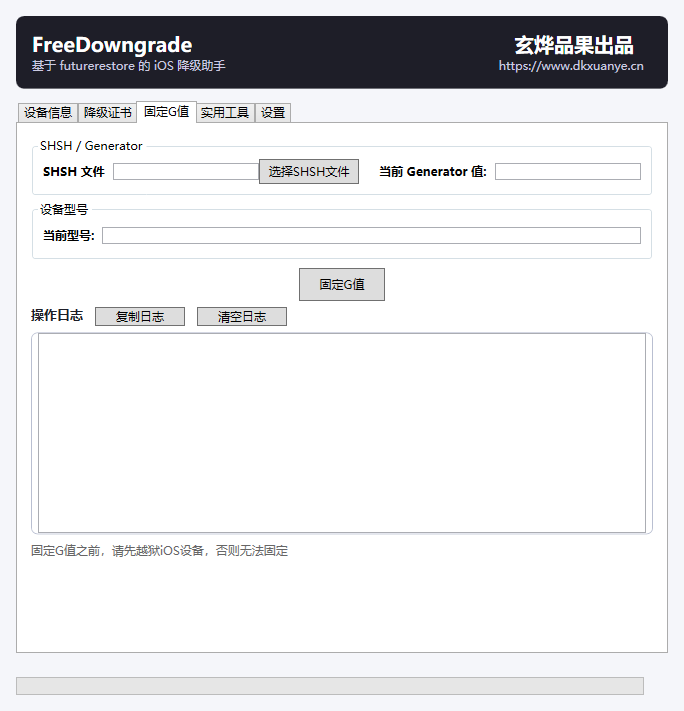The height and width of the screenshot is (711, 684).
Task: Click the 当前型号 input field
Action: click(371, 235)
